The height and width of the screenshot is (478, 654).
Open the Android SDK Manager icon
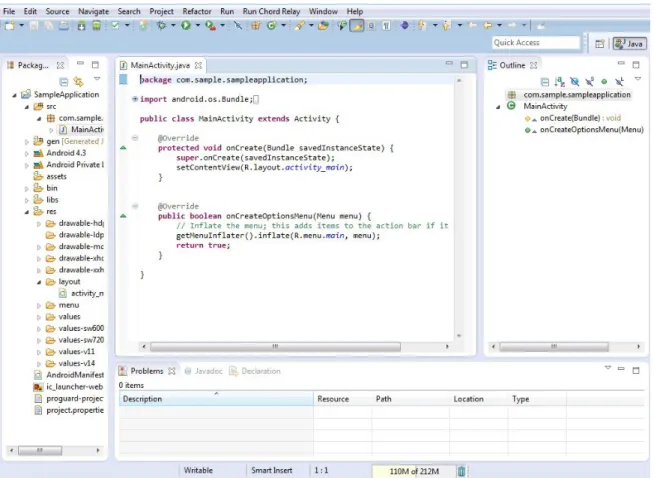pos(81,26)
